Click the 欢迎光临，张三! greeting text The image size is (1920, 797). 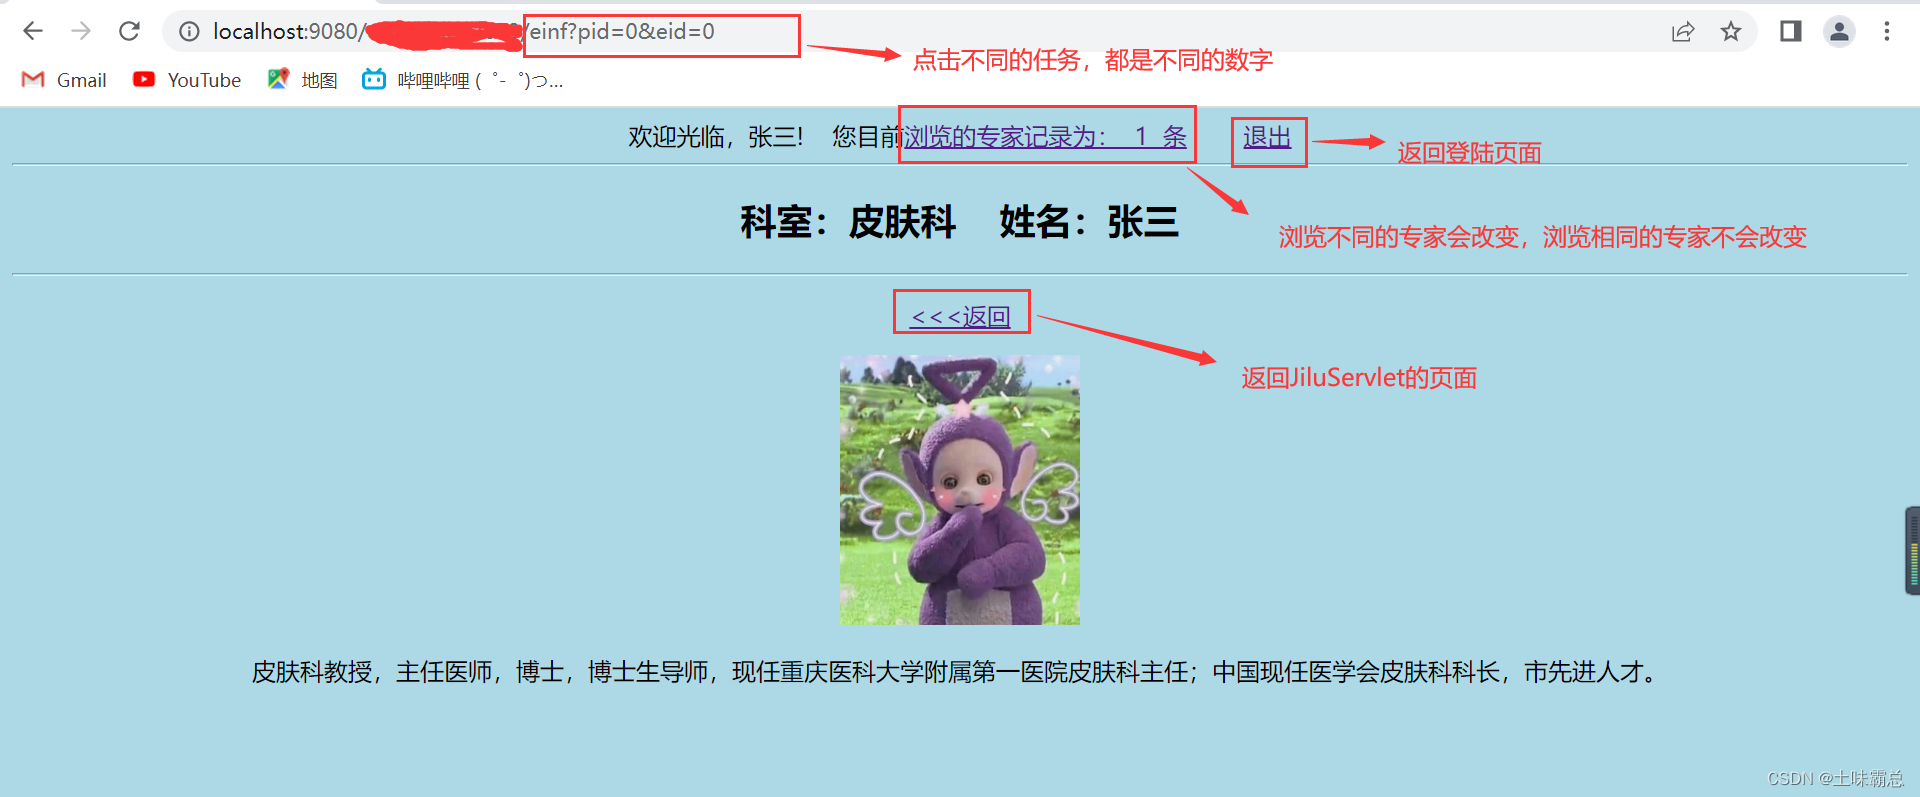(716, 137)
